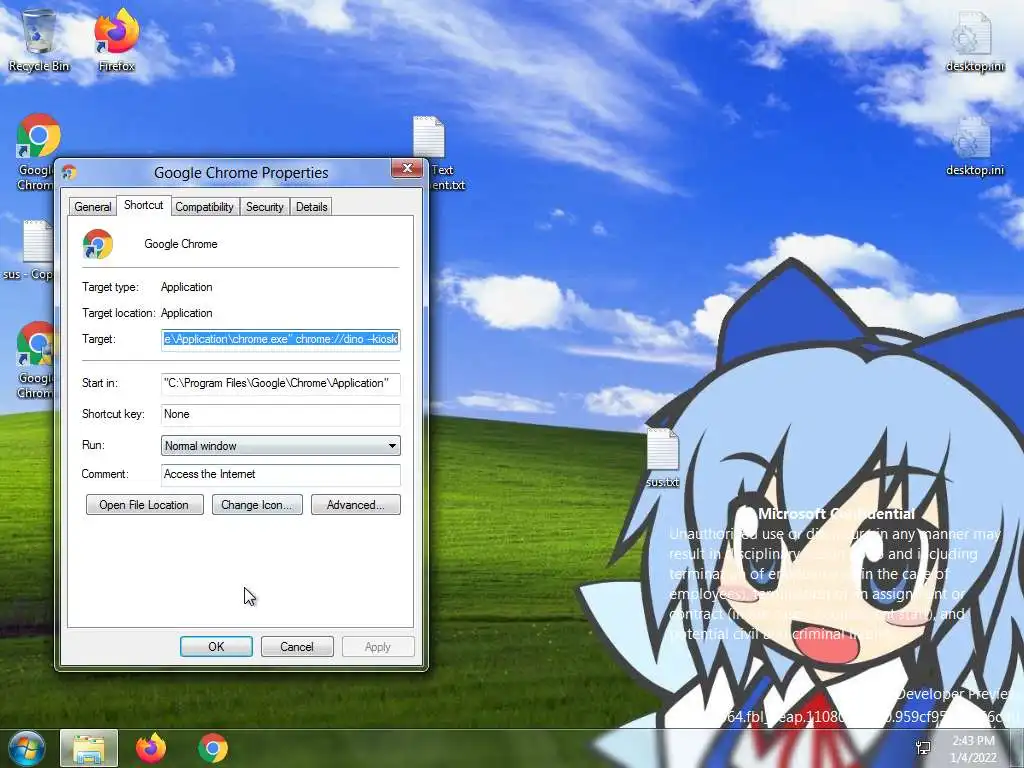Open File Explorer from the taskbar

point(89,748)
